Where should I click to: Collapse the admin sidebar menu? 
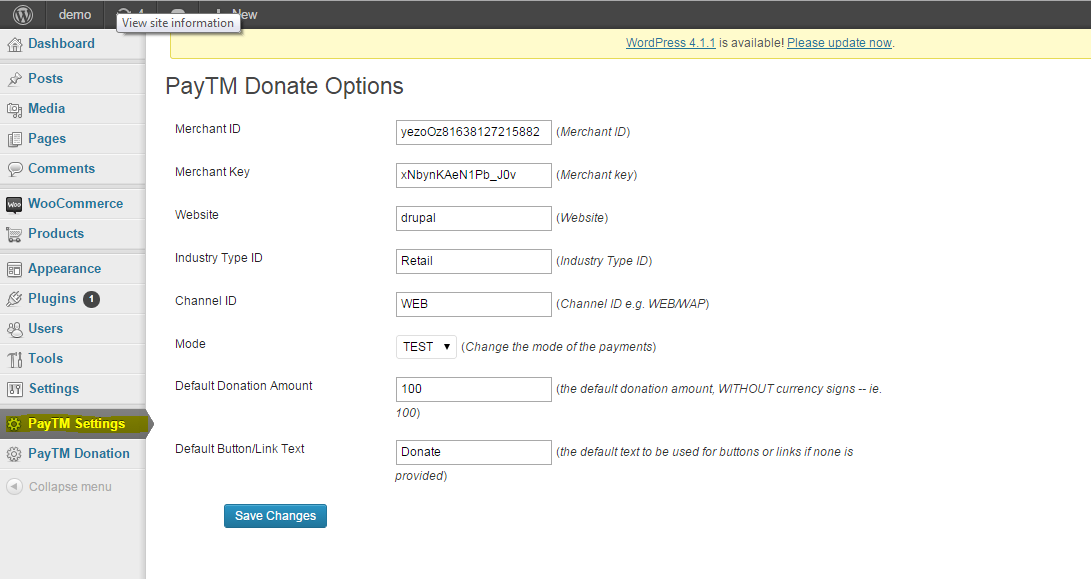click(x=59, y=486)
